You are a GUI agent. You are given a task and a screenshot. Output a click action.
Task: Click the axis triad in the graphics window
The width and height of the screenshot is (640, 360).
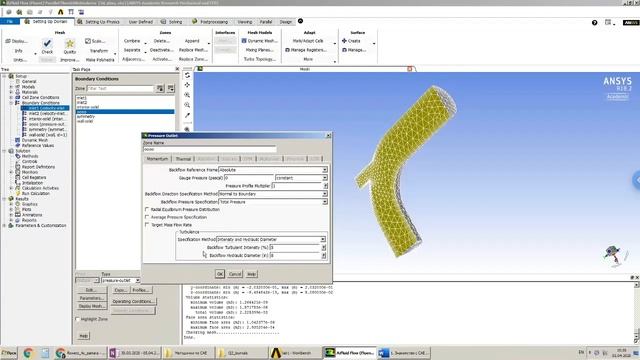[x=614, y=255]
